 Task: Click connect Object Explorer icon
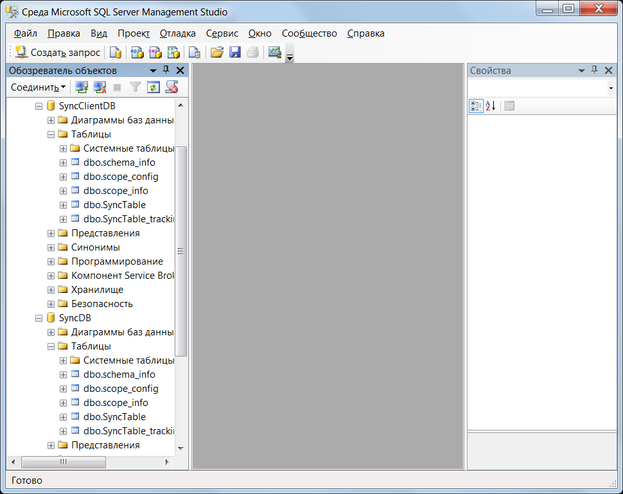[x=82, y=88]
